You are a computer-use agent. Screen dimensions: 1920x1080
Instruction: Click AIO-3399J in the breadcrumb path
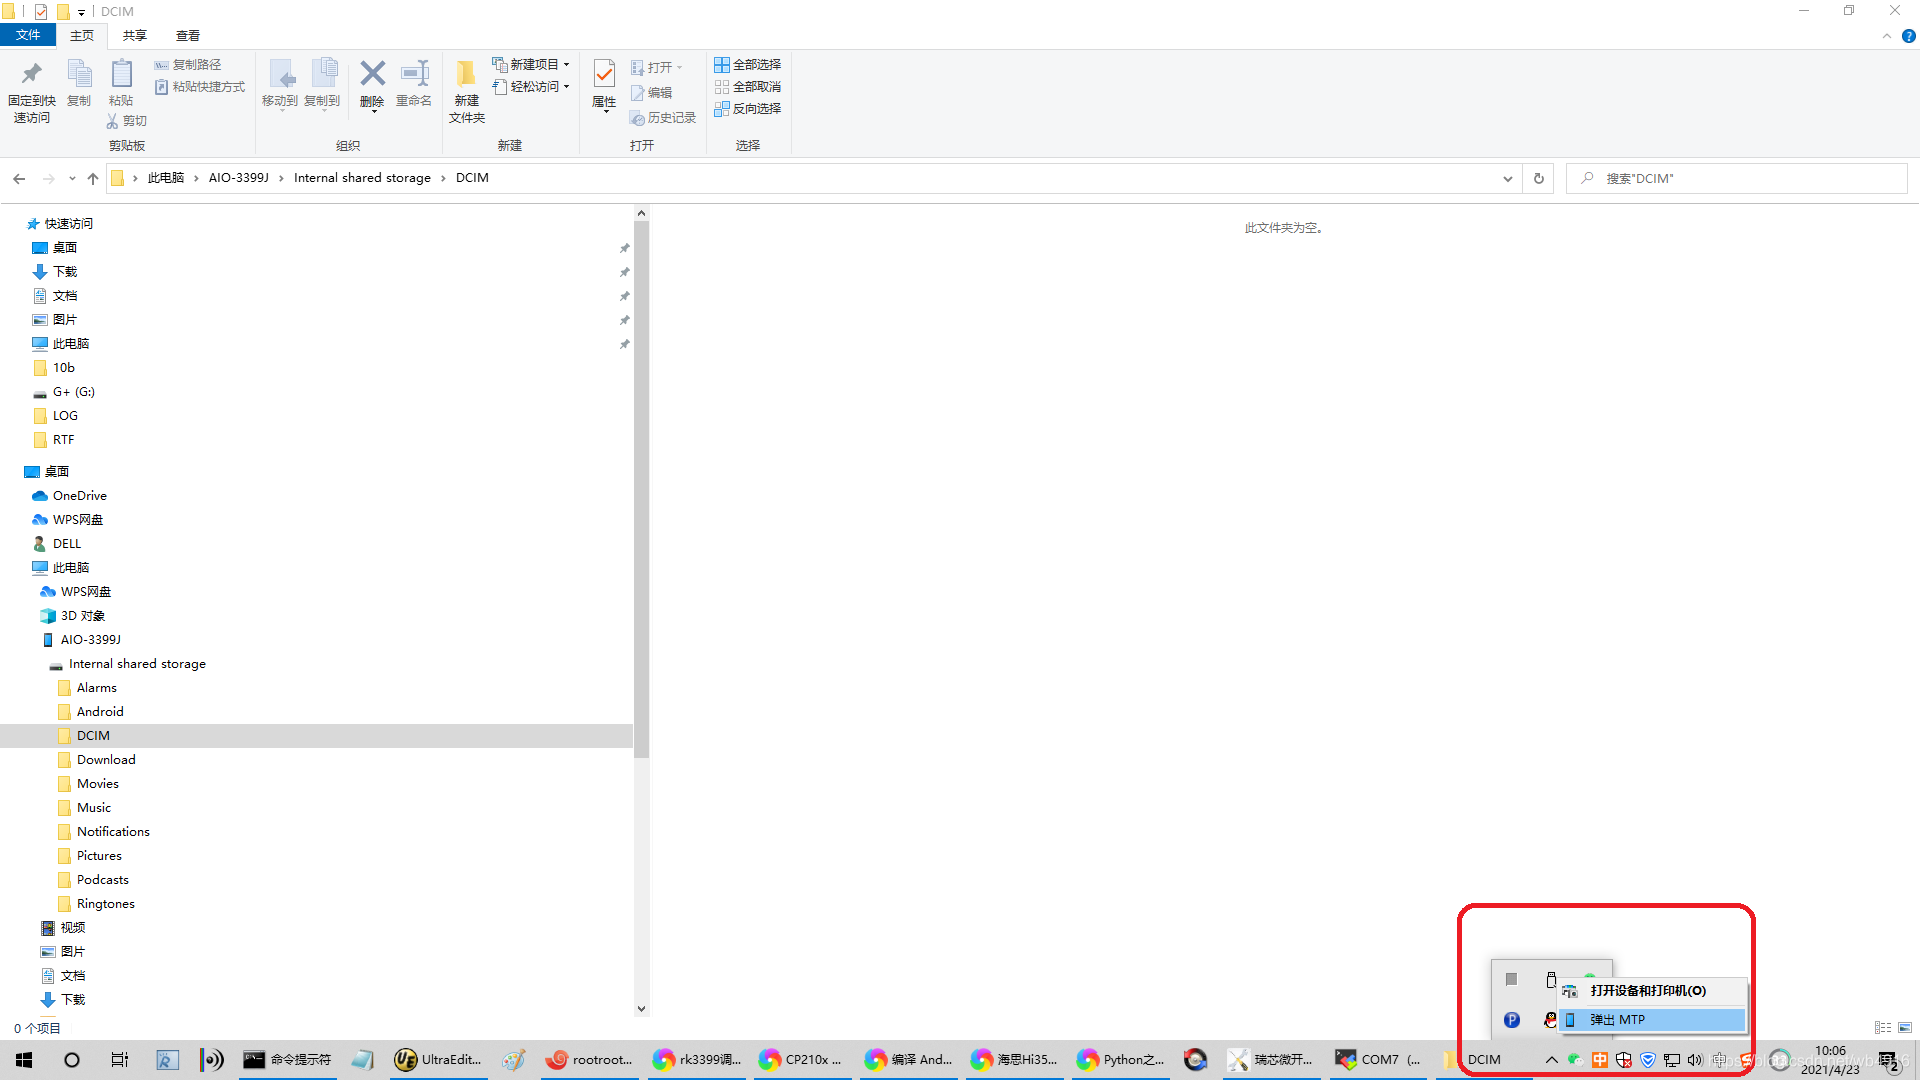click(238, 178)
